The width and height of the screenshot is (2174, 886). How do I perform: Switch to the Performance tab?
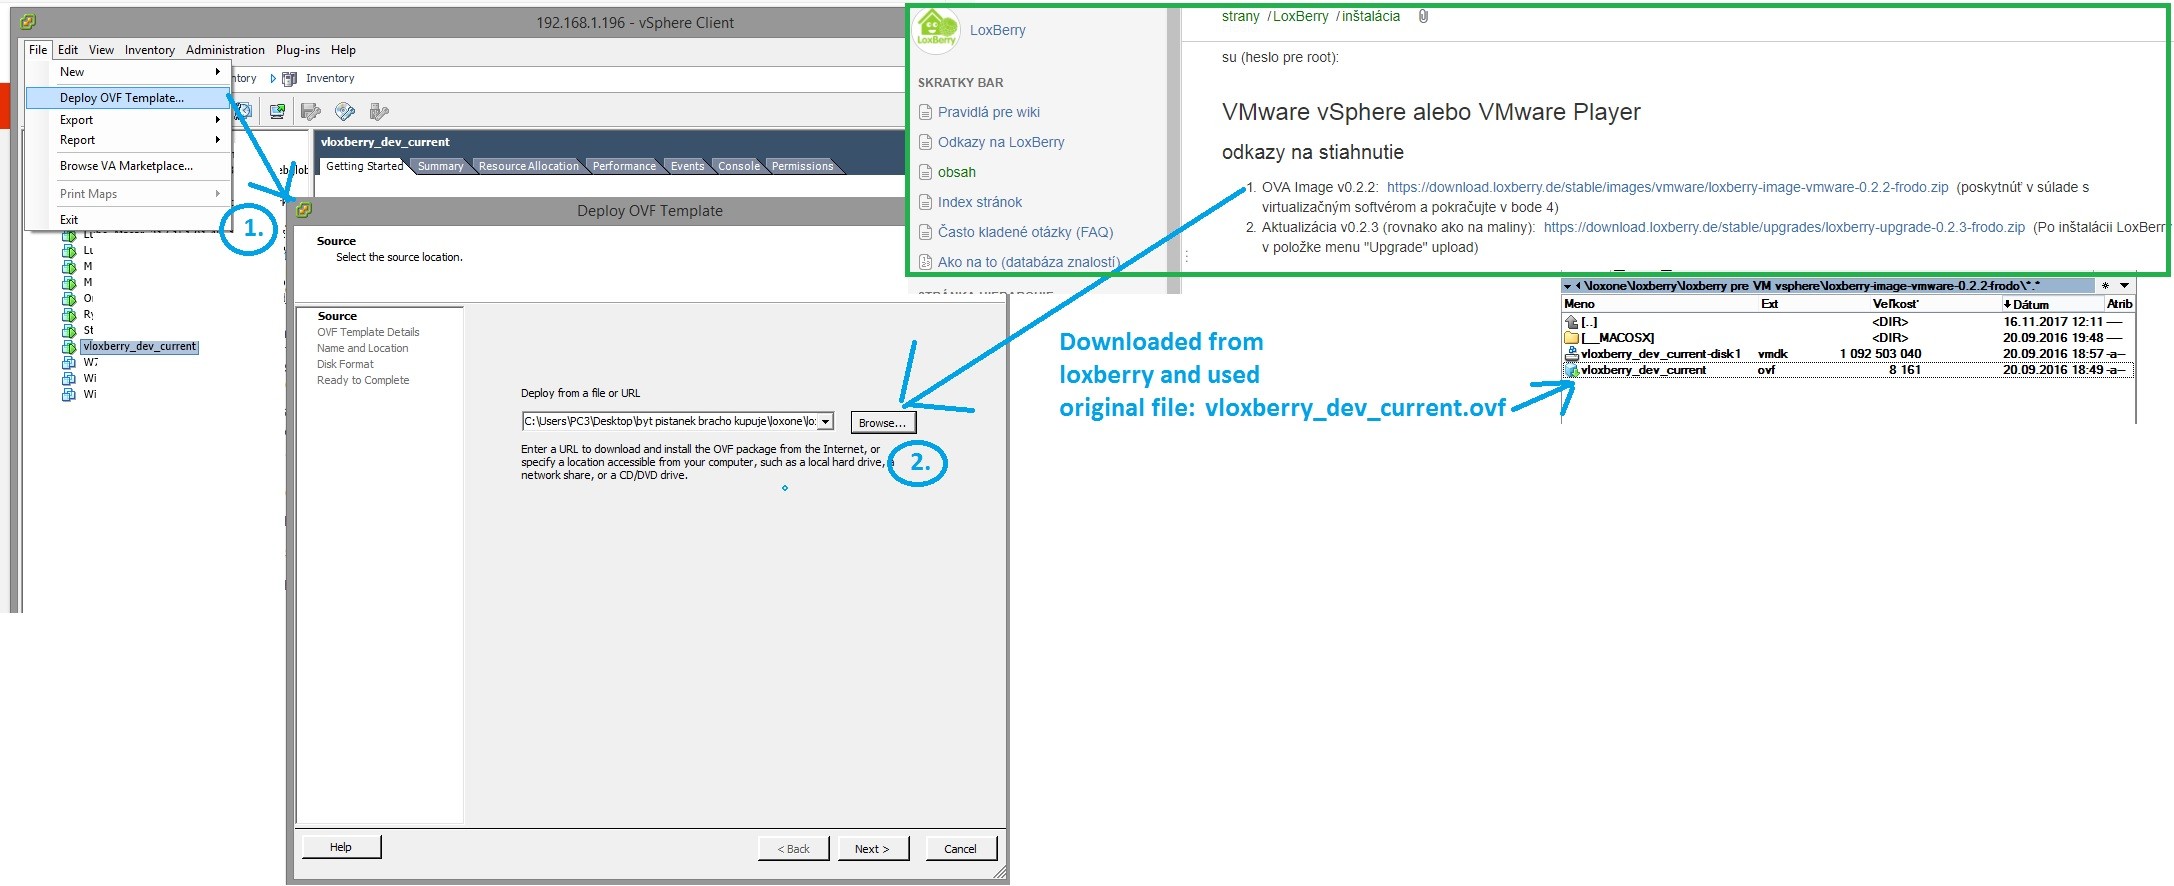pos(624,166)
